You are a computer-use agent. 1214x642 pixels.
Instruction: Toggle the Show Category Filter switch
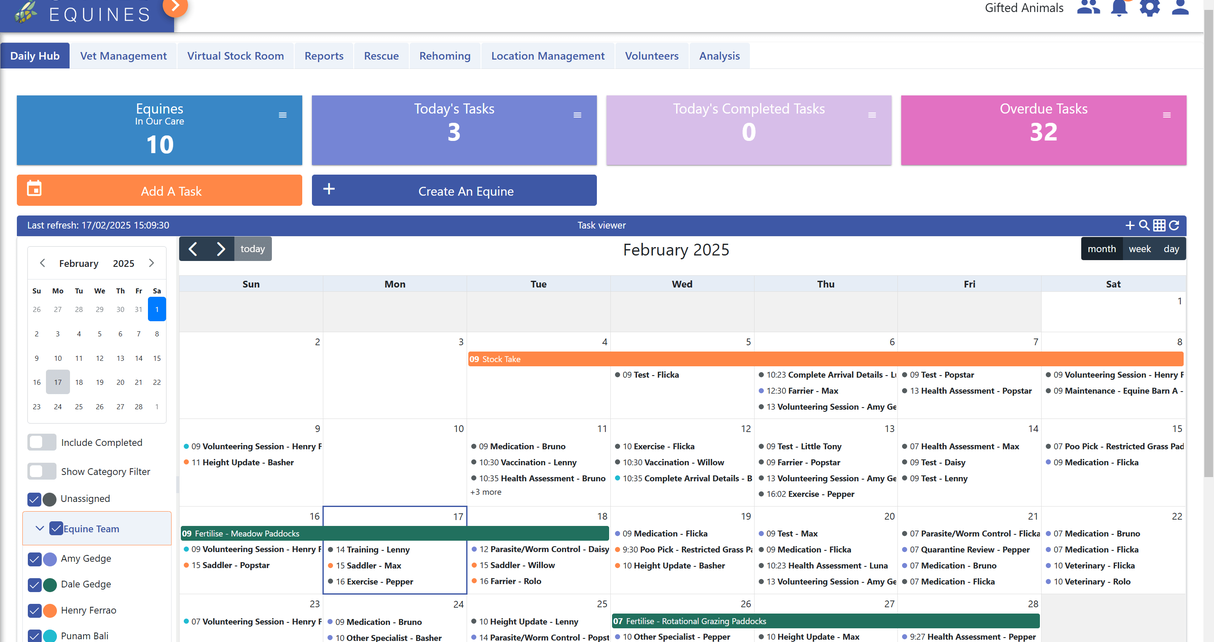tap(42, 471)
